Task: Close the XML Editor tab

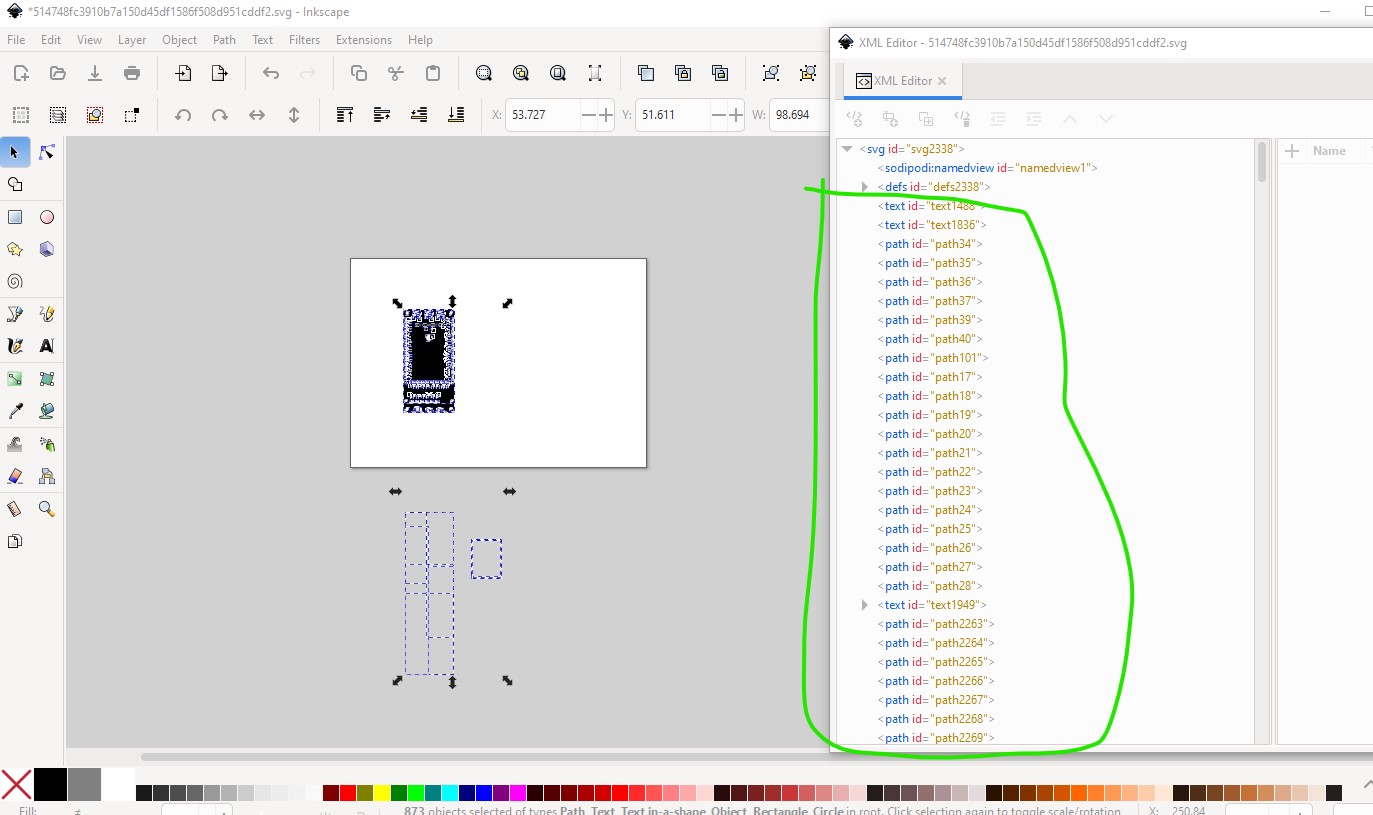Action: coord(942,81)
